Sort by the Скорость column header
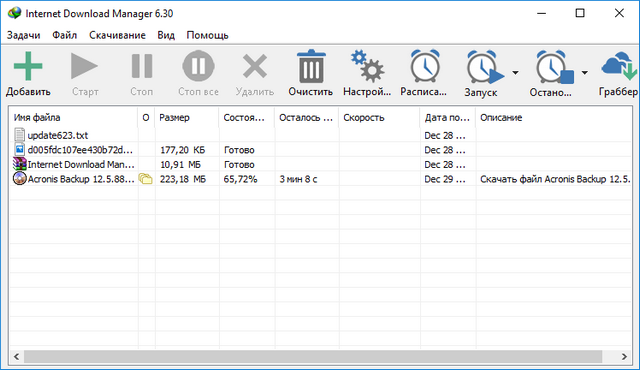 tap(379, 117)
